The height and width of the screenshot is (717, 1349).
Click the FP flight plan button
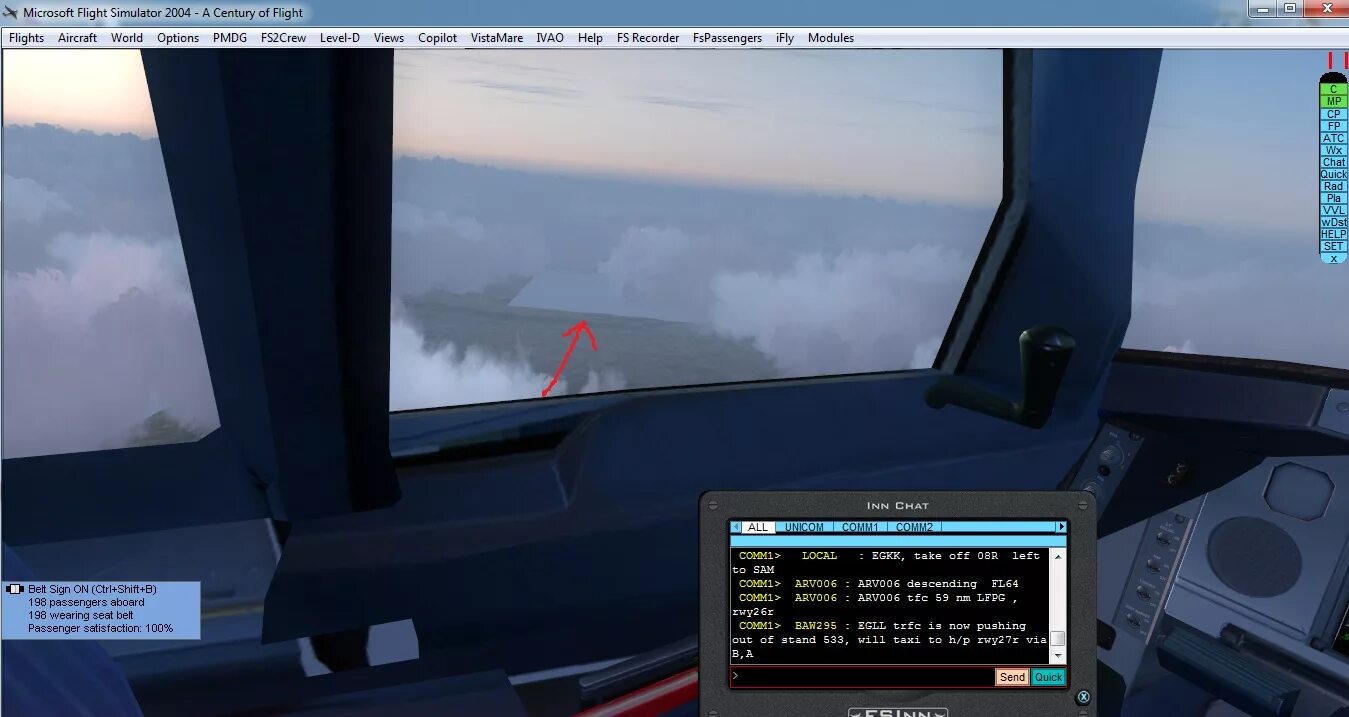(1333, 126)
